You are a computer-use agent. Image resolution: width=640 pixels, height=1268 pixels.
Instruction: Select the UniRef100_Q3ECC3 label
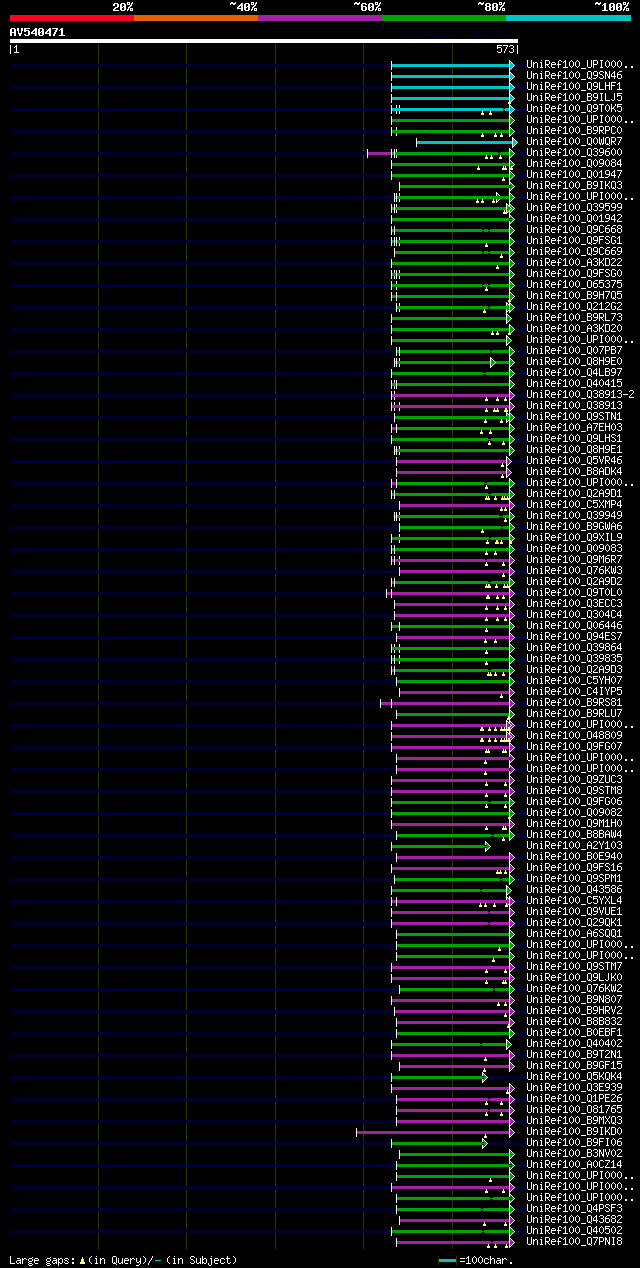pos(574,603)
